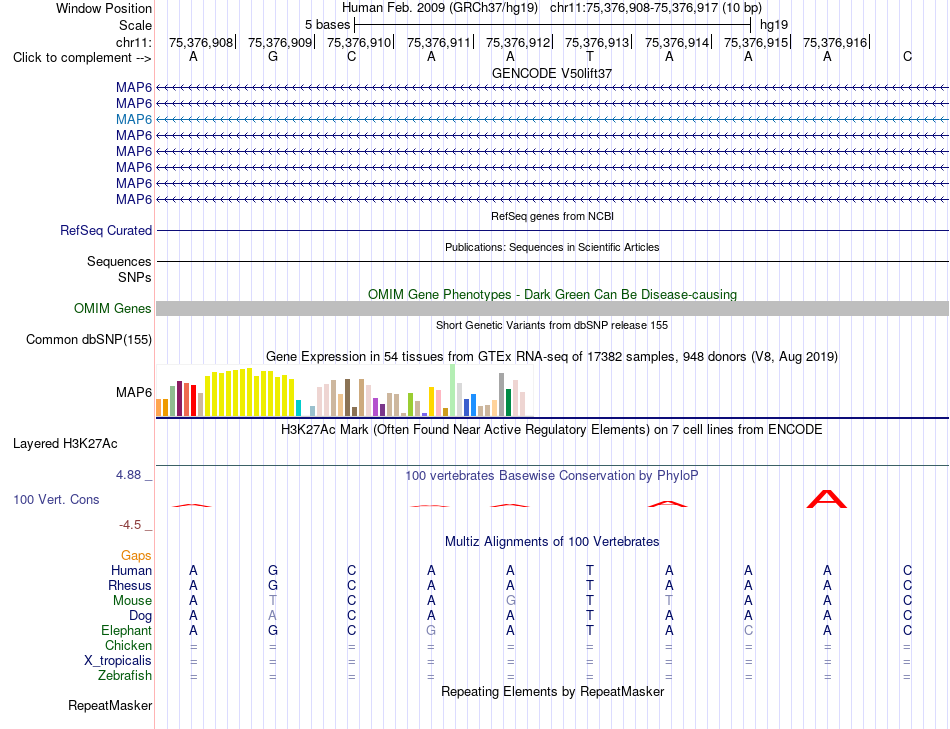Open the RefSeq Curated track label
The image size is (950, 729).
point(106,230)
